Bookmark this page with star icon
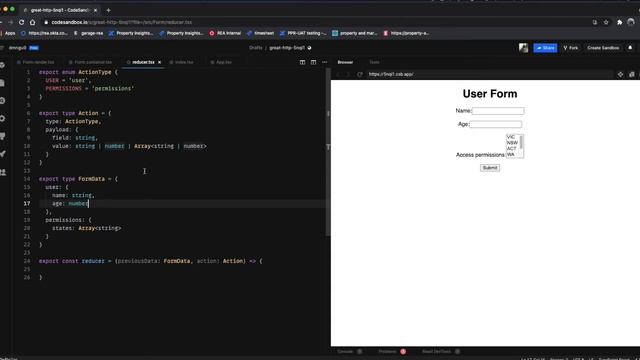Image resolution: width=640 pixels, height=360 pixels. point(606,22)
